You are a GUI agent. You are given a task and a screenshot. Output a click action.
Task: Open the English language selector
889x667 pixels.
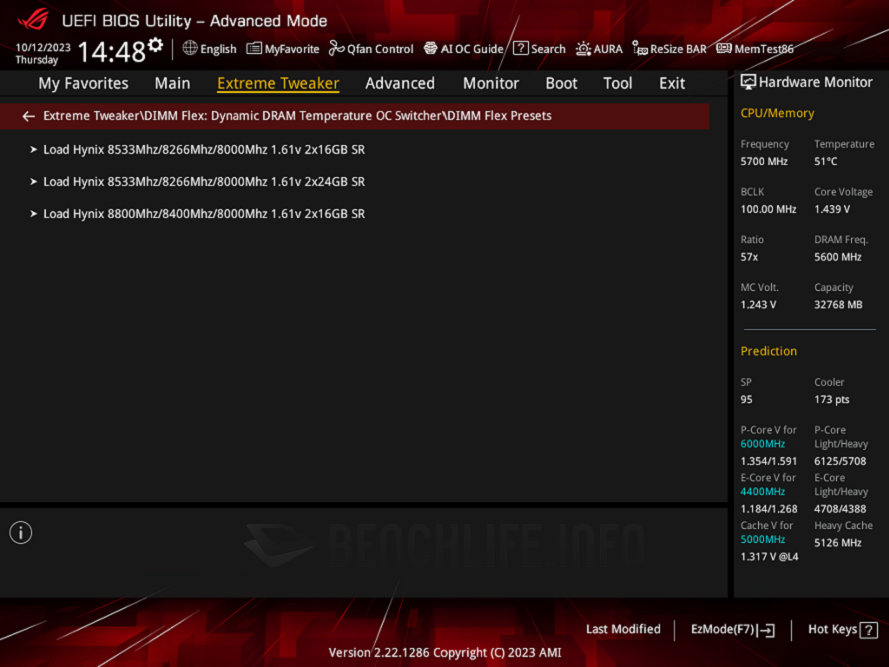click(209, 49)
